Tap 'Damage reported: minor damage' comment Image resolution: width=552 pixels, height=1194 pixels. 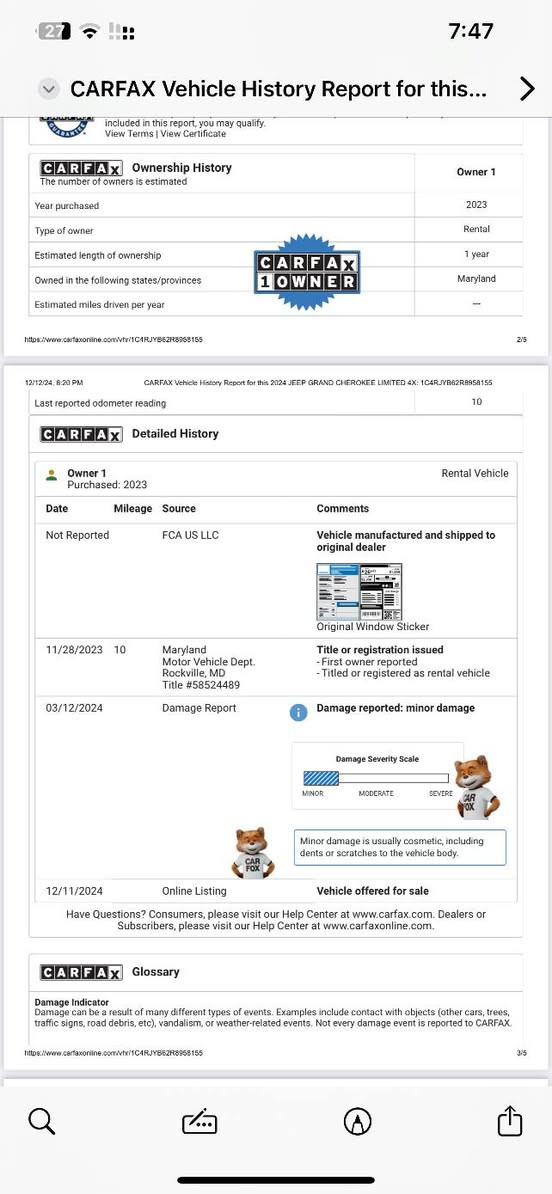396,708
